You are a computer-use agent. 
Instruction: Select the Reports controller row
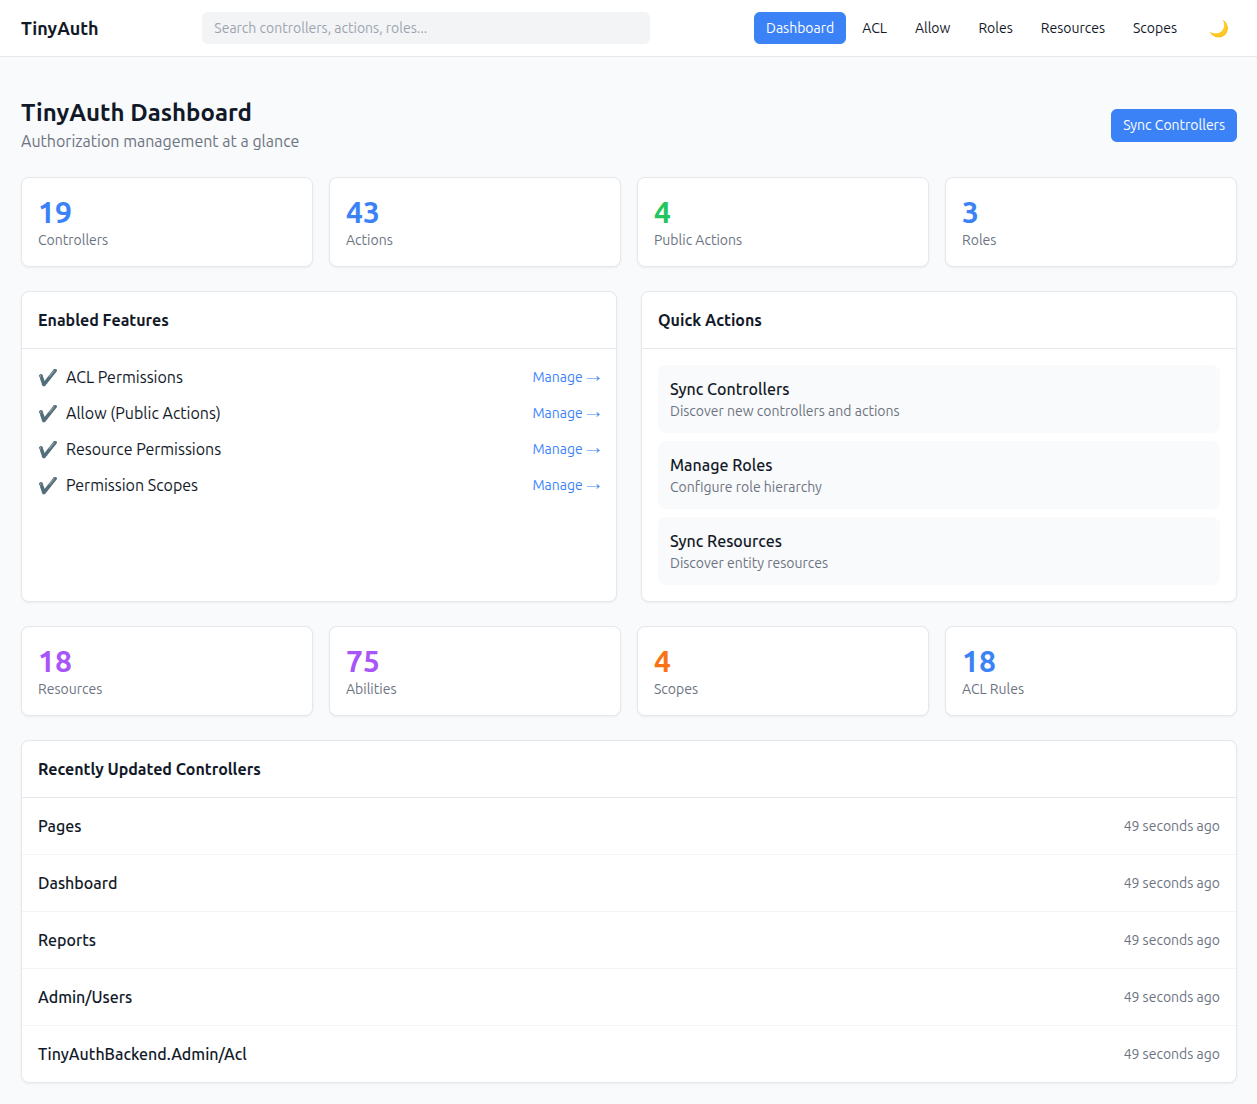629,940
